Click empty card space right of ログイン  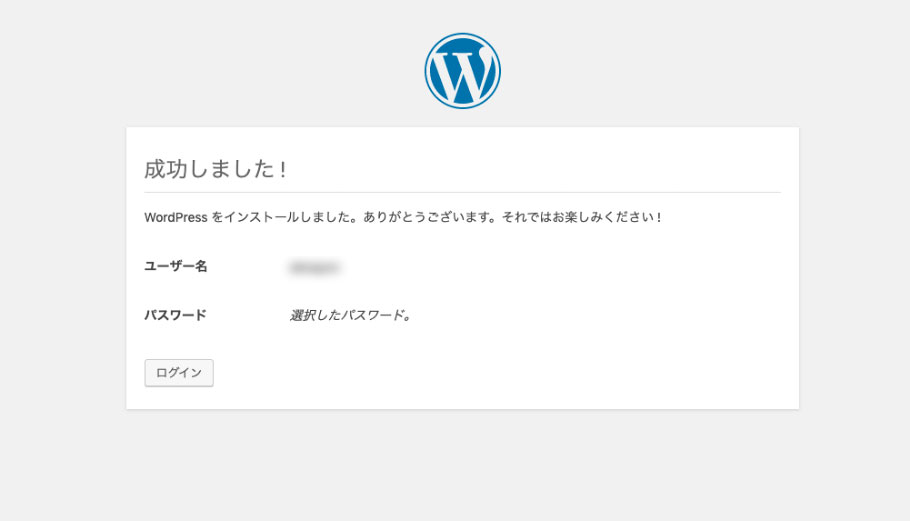(499, 372)
